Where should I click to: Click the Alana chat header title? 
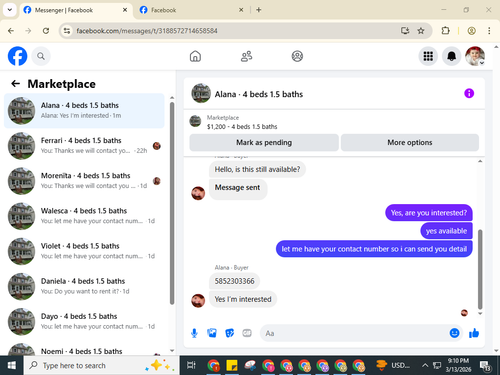(259, 94)
